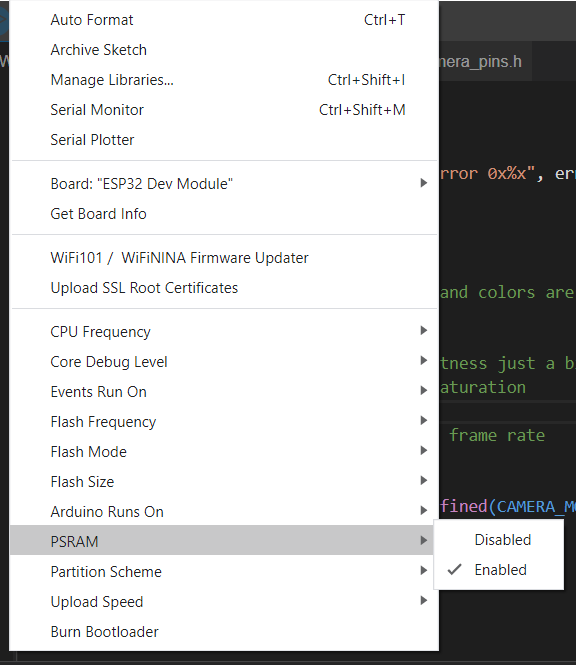This screenshot has height=665, width=576.
Task: Open Manage Libraries dialog
Action: (224, 80)
